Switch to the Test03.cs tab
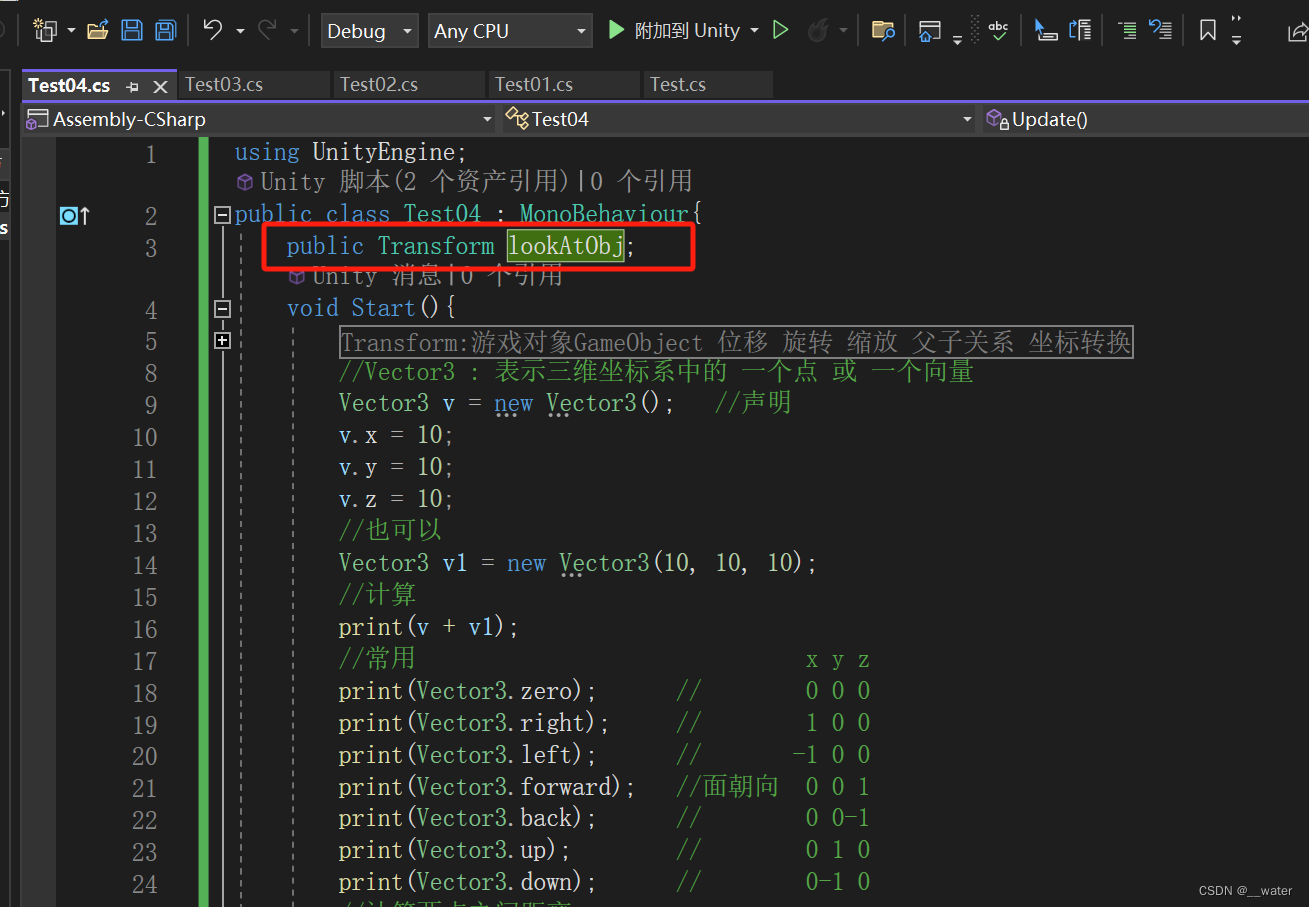Screen dimensions: 1309x907 [225, 85]
